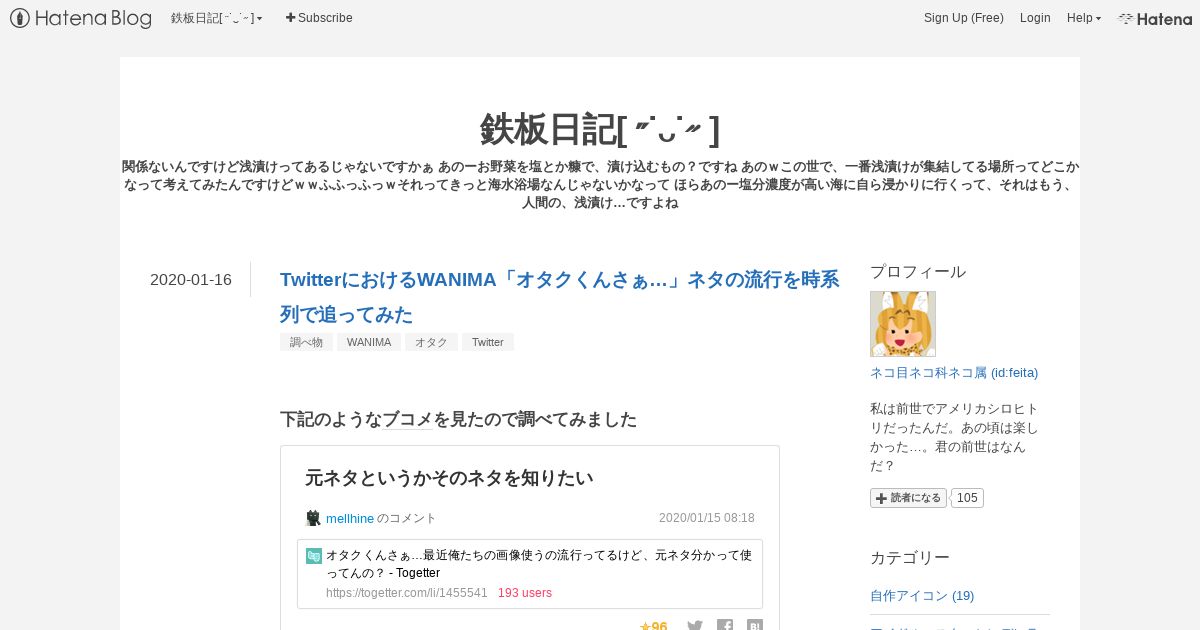Image resolution: width=1200 pixels, height=630 pixels.
Task: Click the 193 users bookmark count
Action: click(525, 593)
